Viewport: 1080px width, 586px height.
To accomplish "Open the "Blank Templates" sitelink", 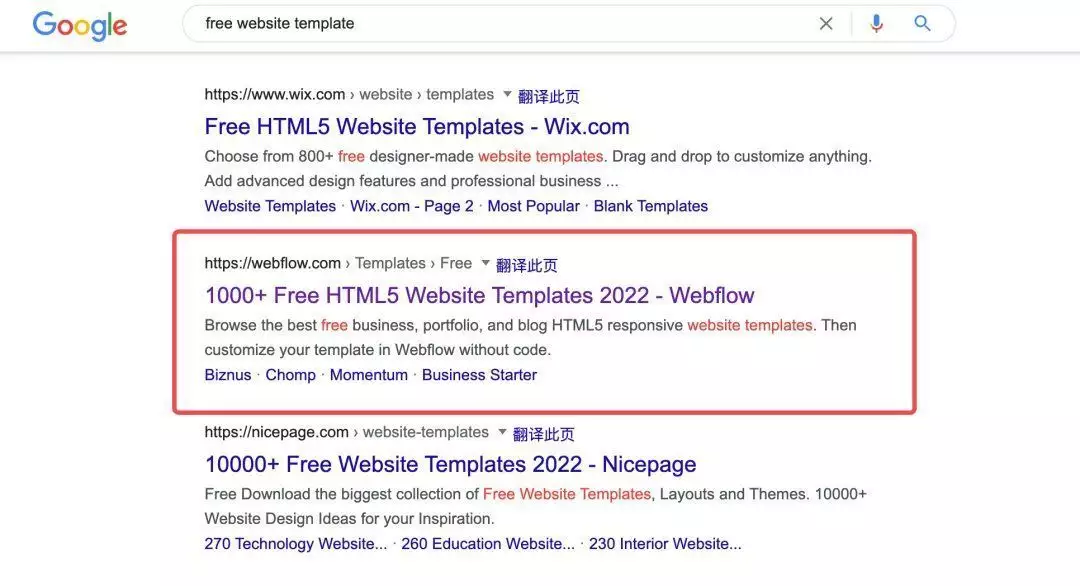I will point(650,206).
